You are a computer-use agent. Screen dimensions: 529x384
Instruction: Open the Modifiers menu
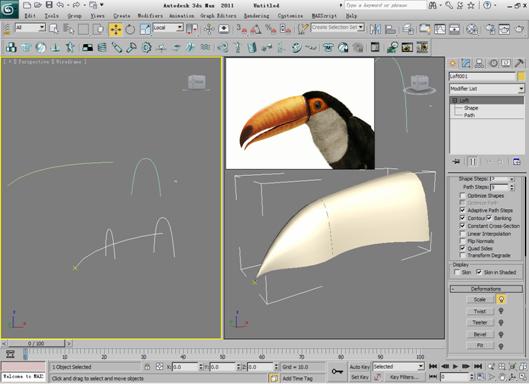[x=150, y=16]
